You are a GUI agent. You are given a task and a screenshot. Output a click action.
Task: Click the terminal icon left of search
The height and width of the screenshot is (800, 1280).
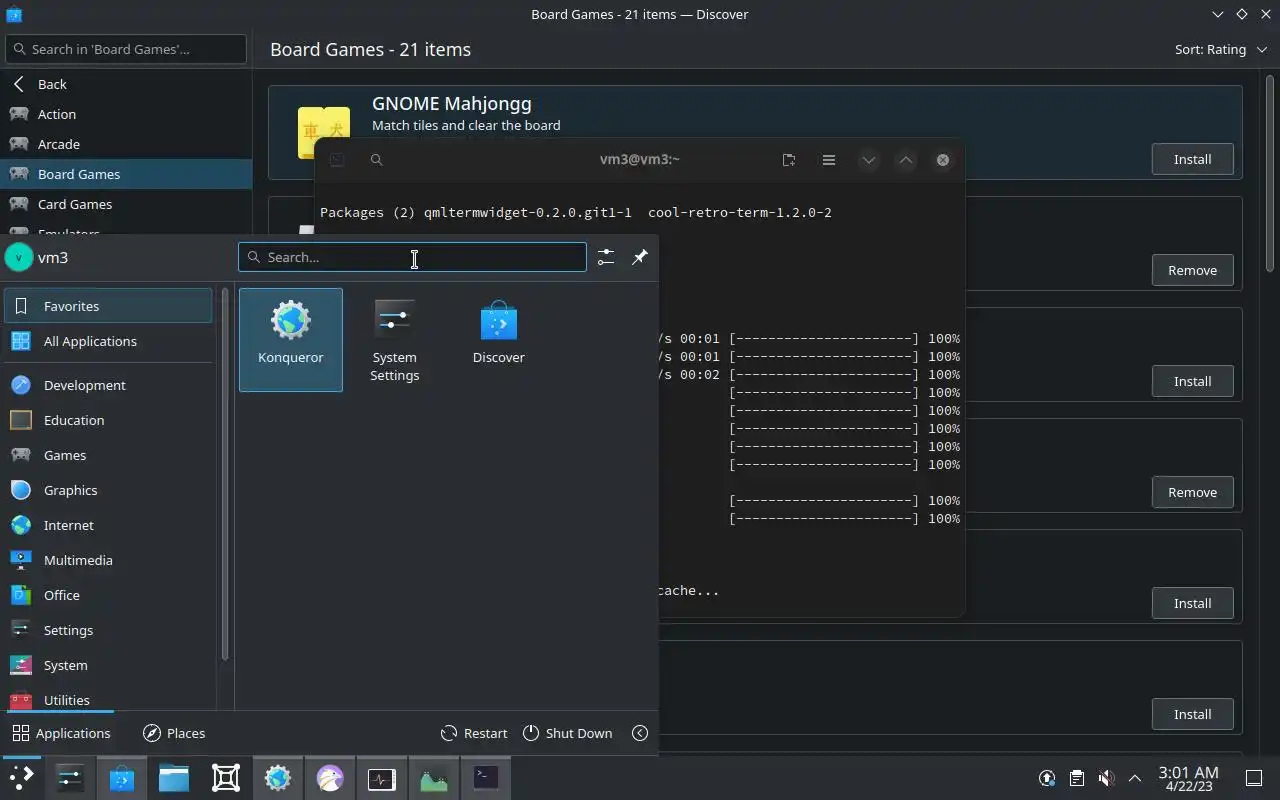(x=337, y=160)
